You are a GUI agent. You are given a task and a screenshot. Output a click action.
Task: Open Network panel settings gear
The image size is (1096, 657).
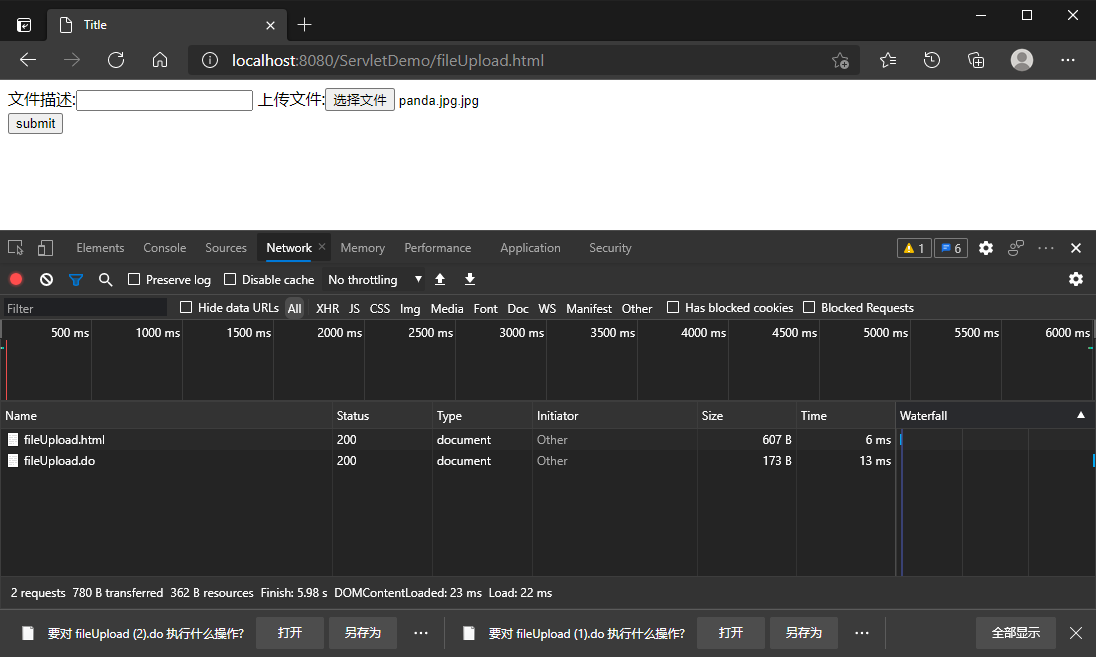1076,279
